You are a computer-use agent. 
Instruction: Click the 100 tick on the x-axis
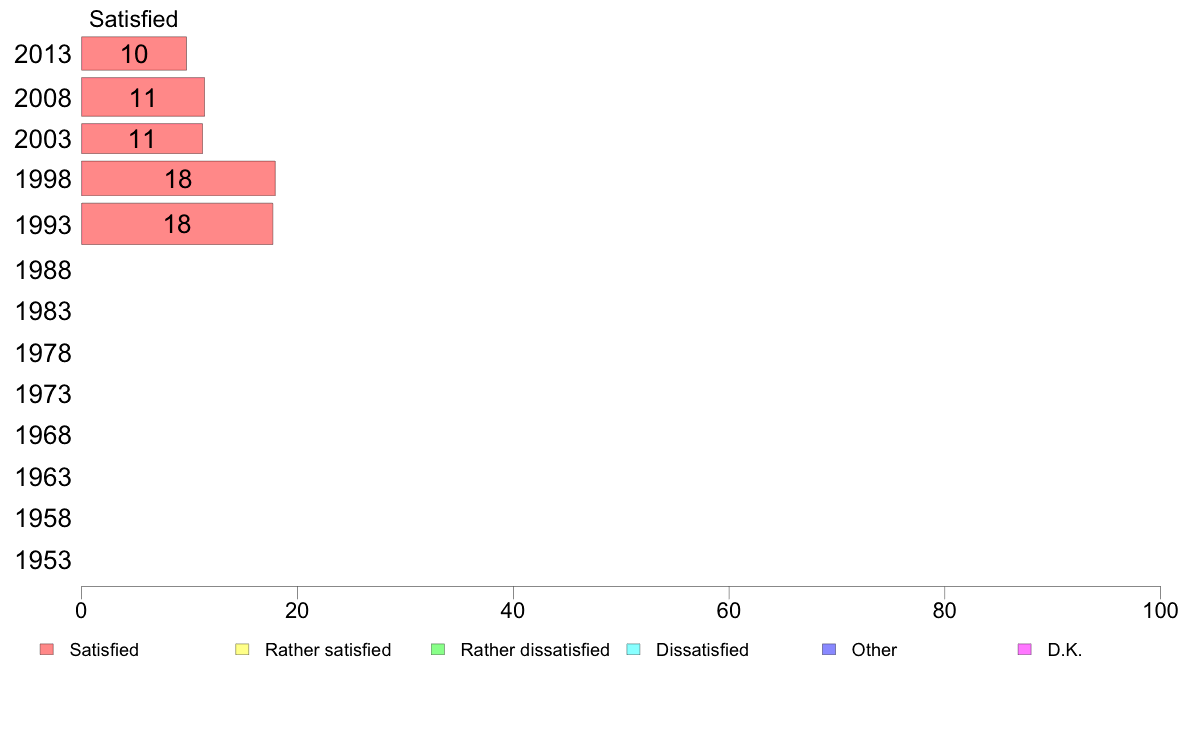click(1160, 610)
